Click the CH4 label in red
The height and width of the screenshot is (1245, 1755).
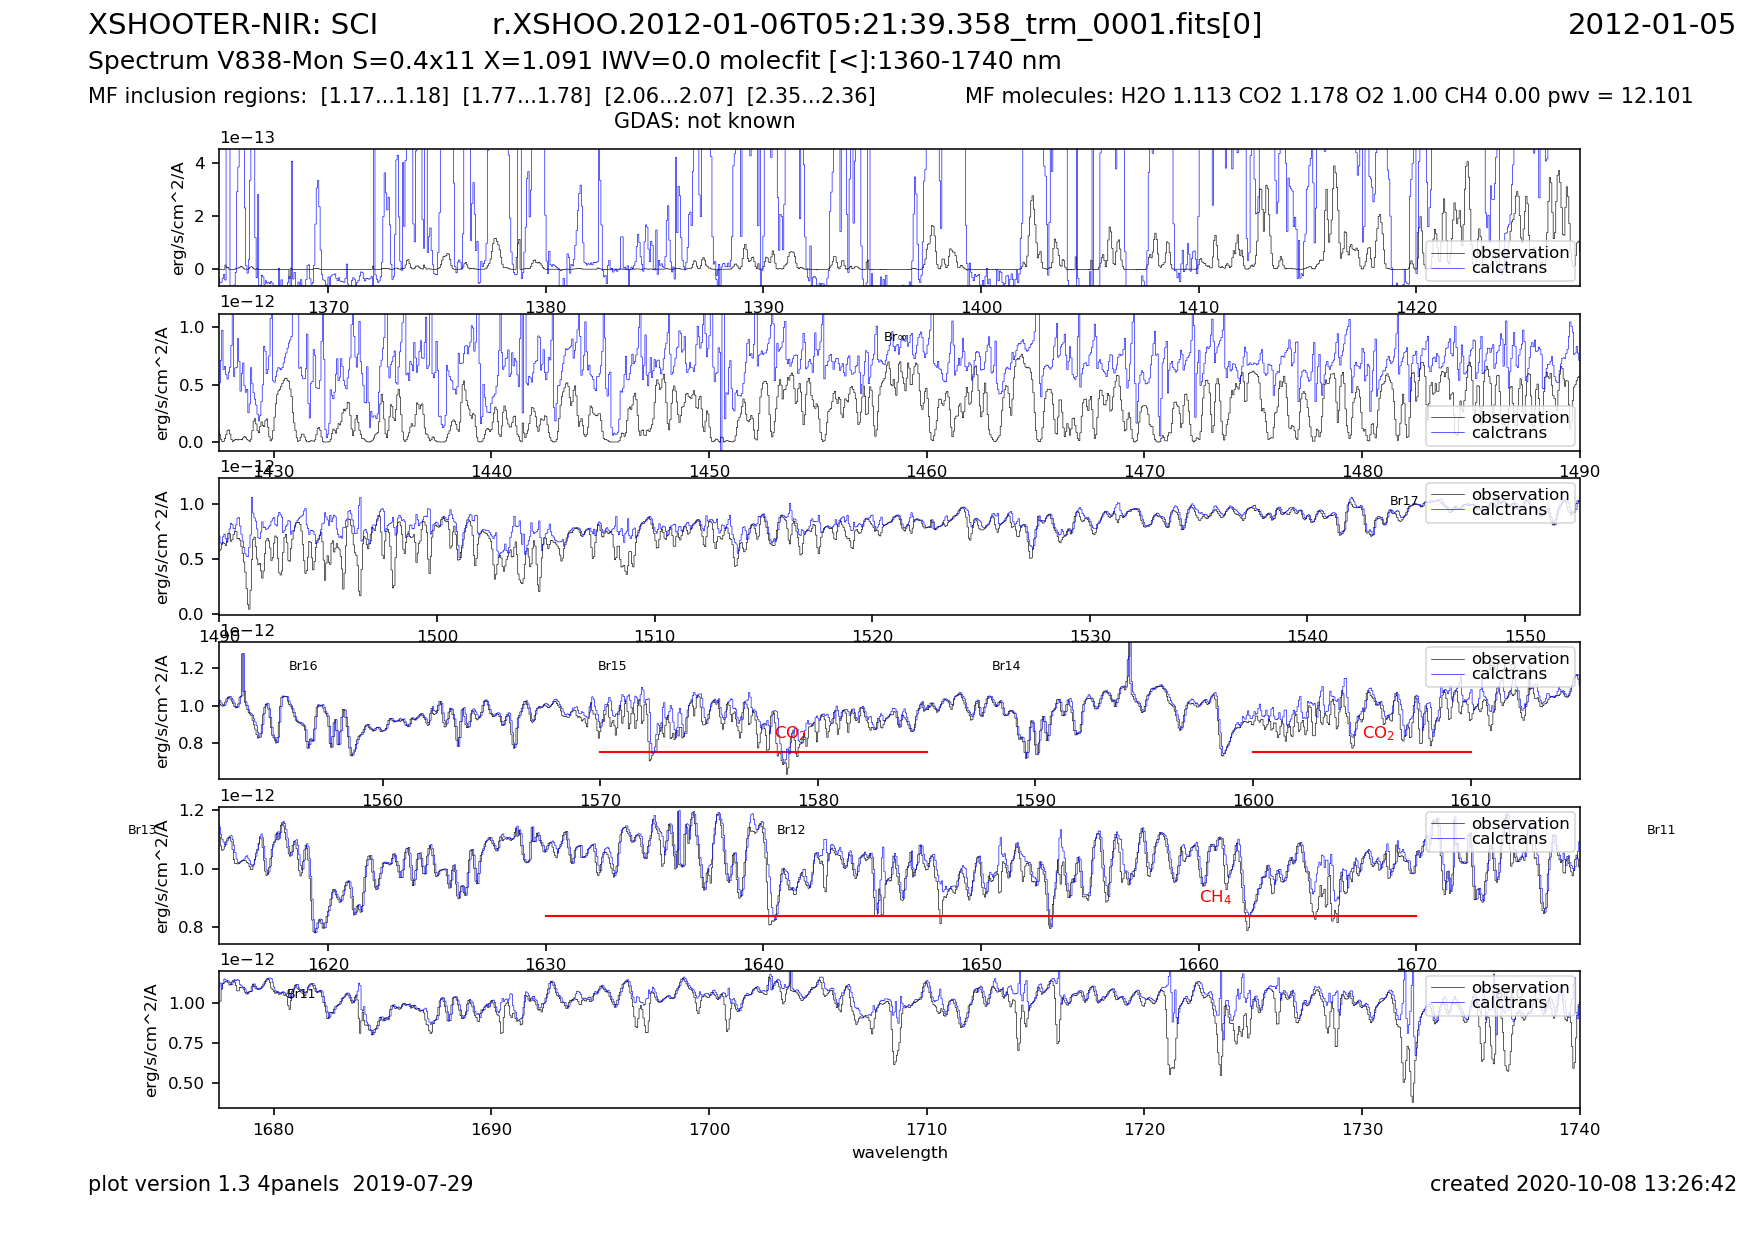click(1215, 897)
